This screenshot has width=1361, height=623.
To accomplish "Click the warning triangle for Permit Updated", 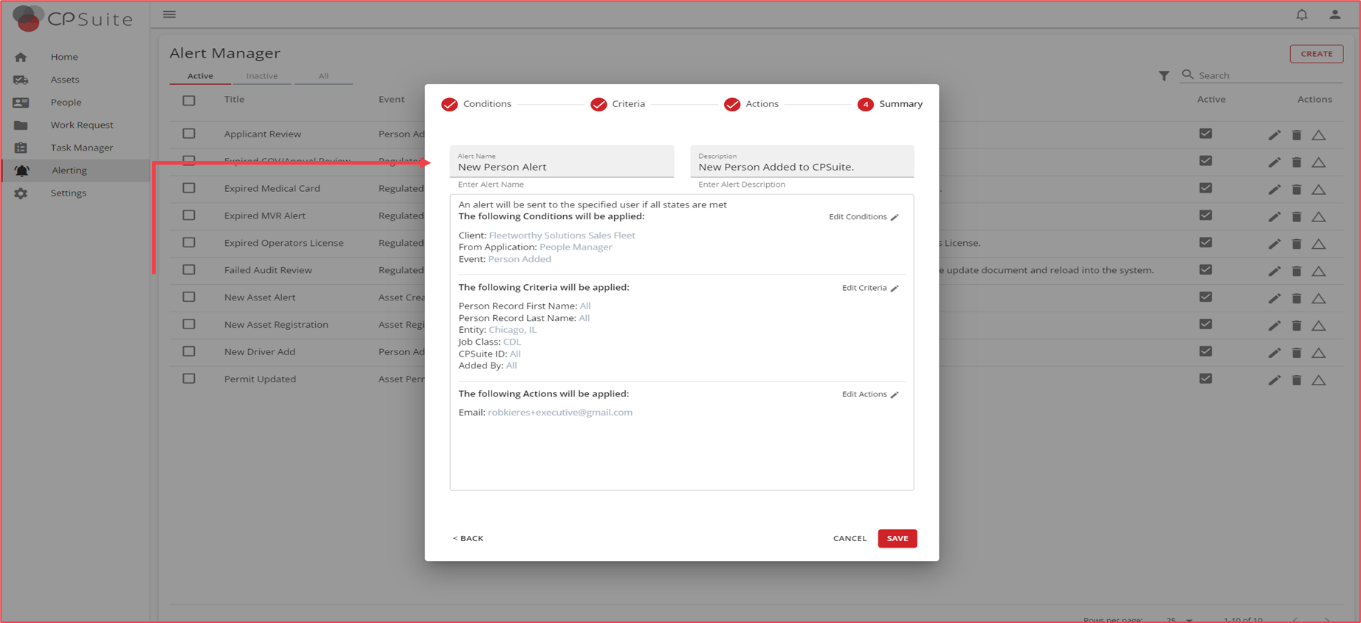I will point(1317,379).
